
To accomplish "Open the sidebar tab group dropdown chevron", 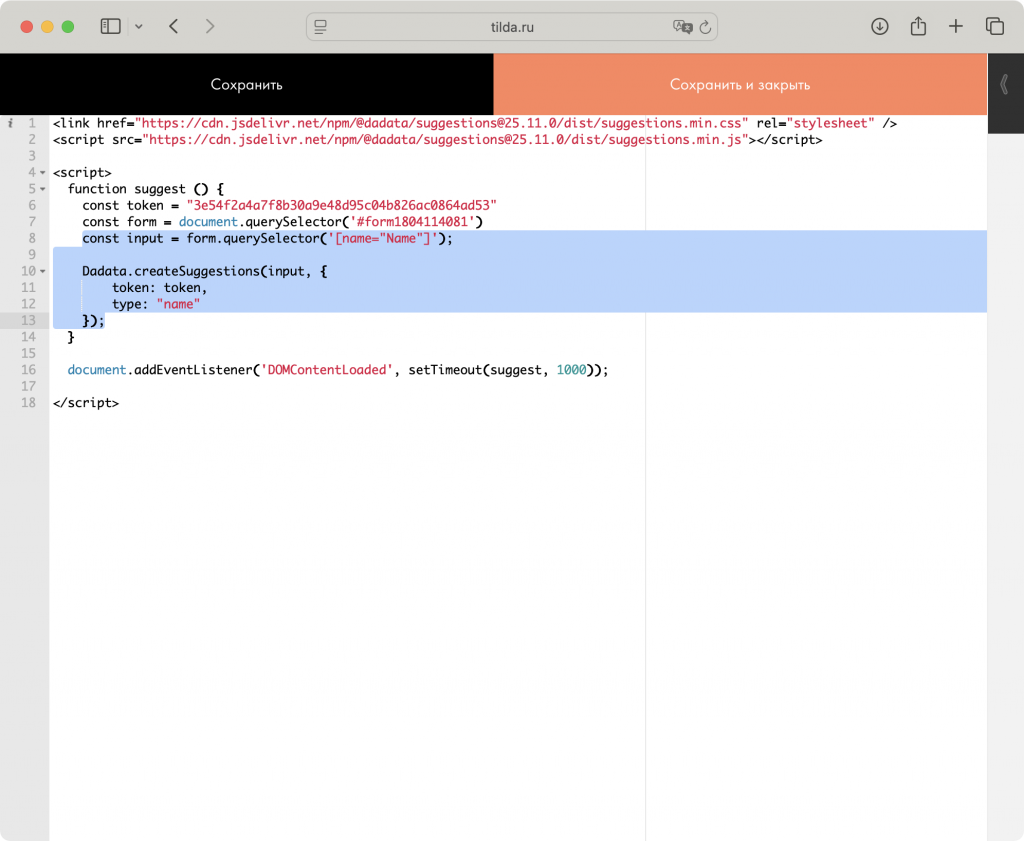I will (138, 27).
